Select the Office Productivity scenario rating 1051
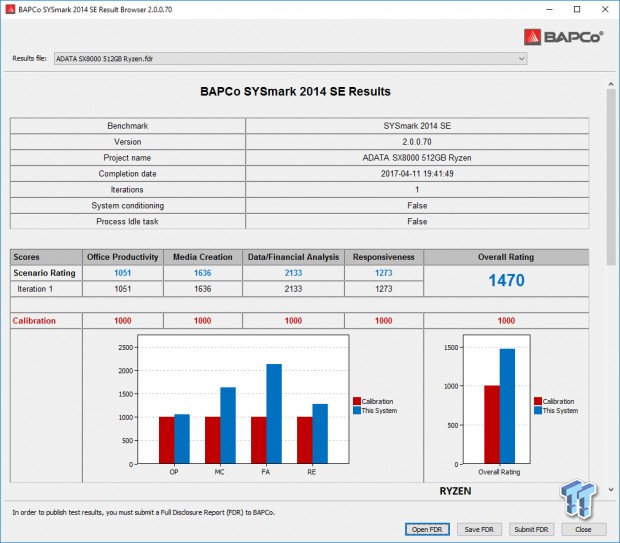Image resolution: width=620 pixels, height=543 pixels. (122, 272)
